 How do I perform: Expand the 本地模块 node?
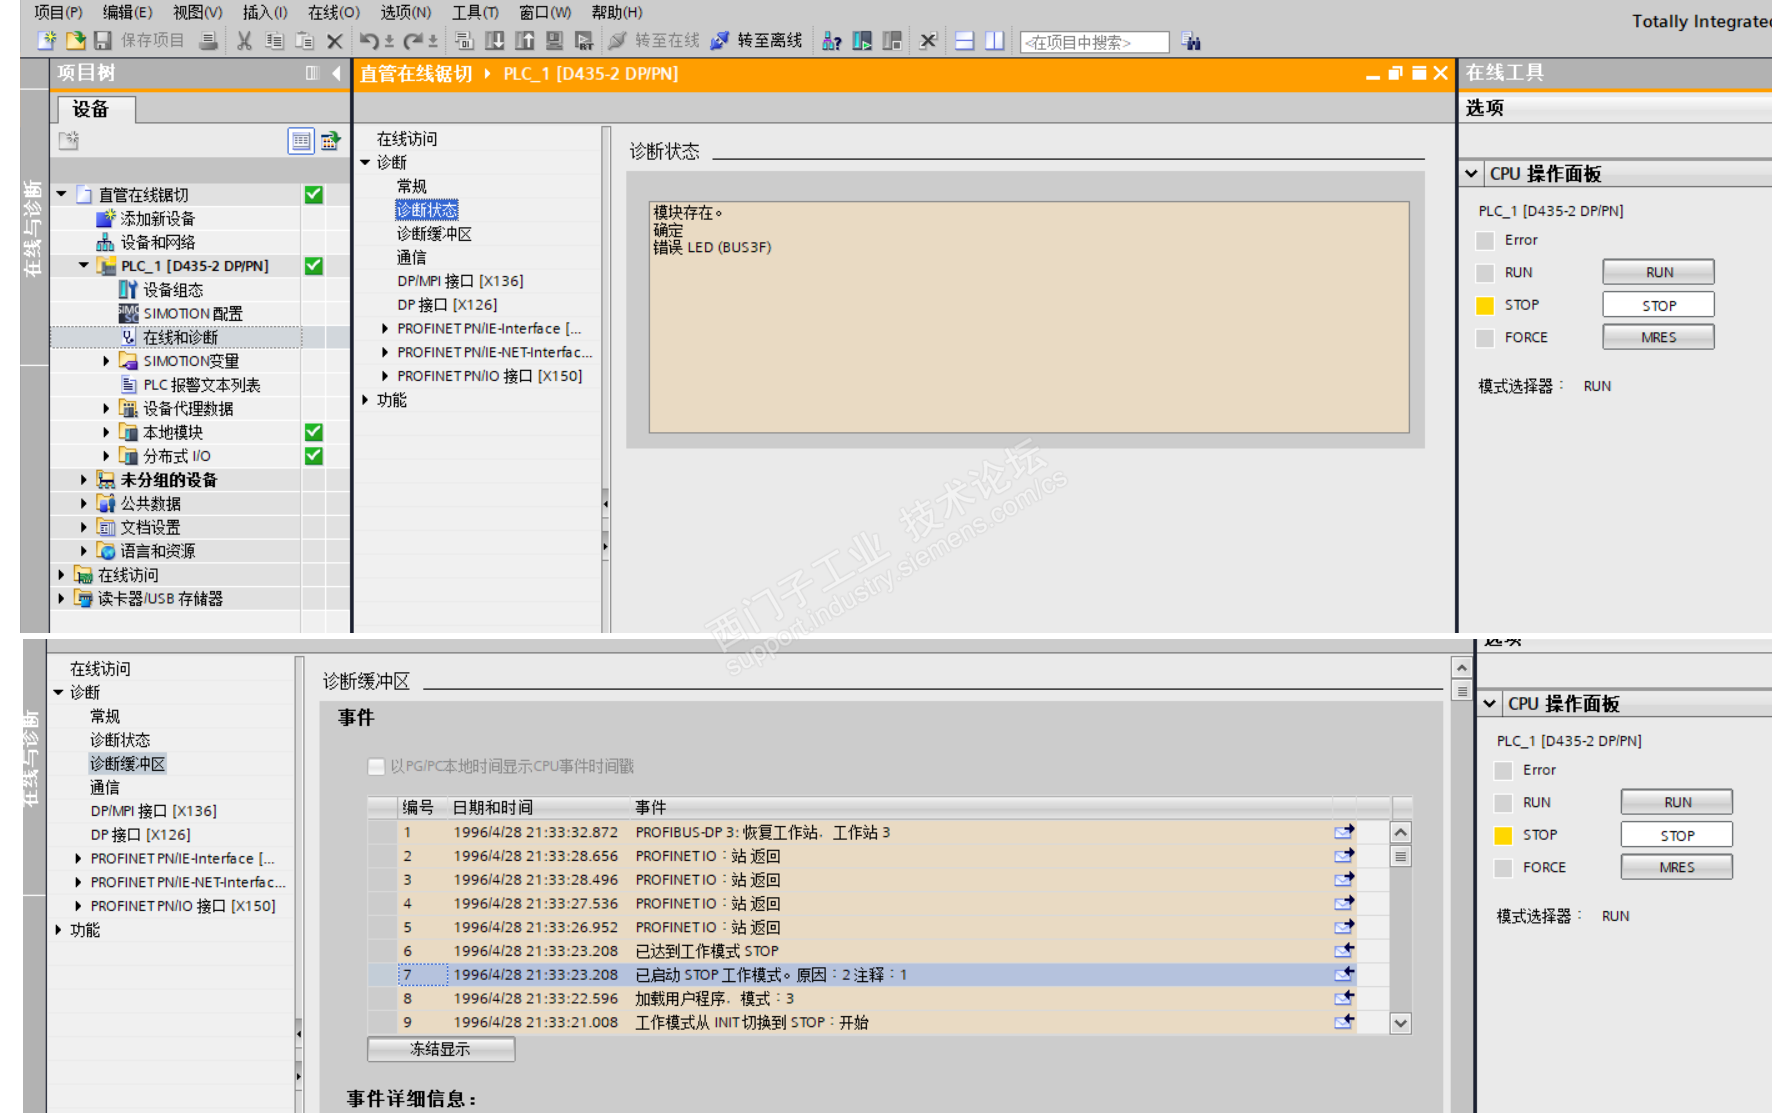pyautogui.click(x=107, y=432)
